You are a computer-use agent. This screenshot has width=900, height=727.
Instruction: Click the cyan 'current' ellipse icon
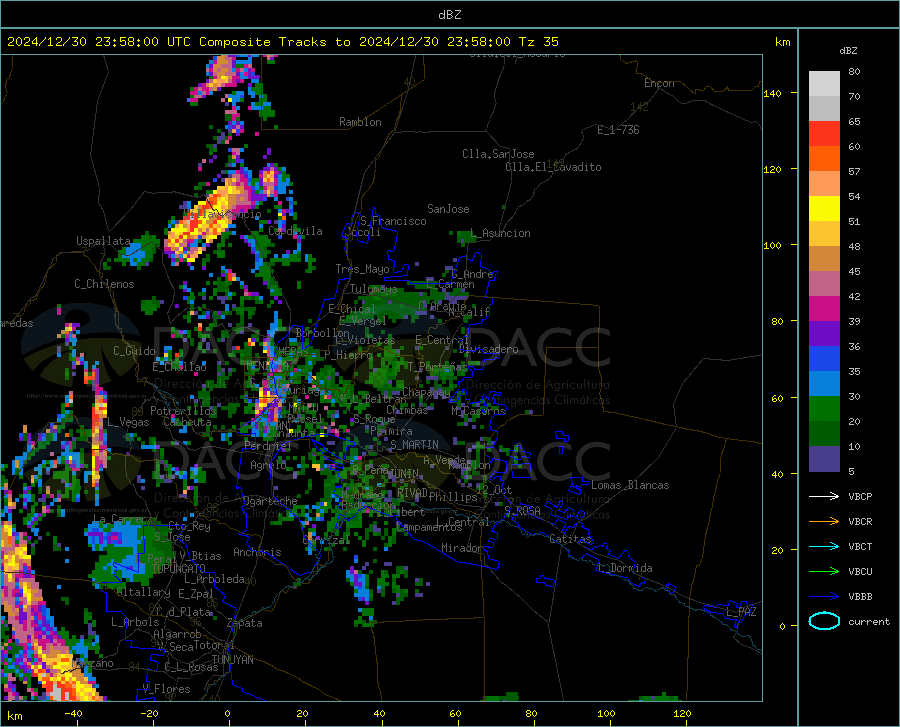[824, 621]
